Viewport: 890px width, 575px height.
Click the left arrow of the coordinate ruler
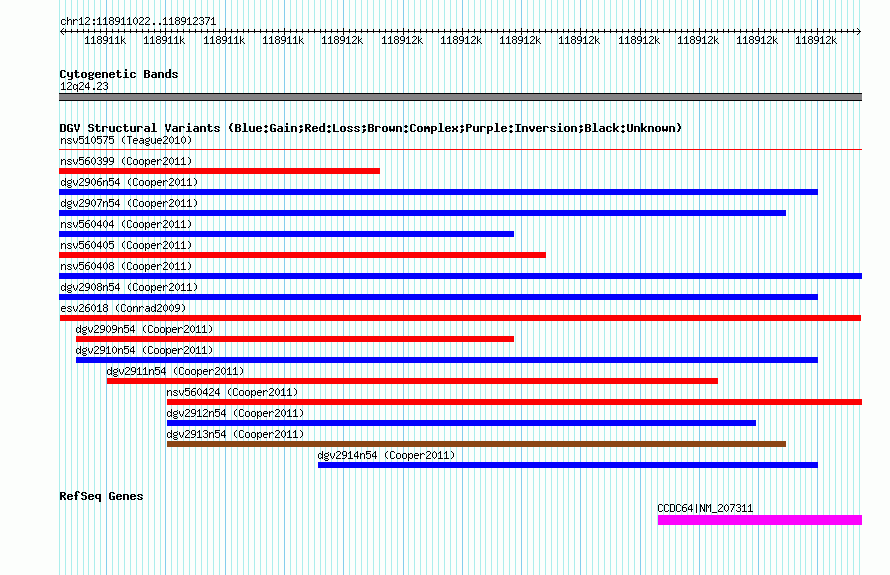click(62, 32)
